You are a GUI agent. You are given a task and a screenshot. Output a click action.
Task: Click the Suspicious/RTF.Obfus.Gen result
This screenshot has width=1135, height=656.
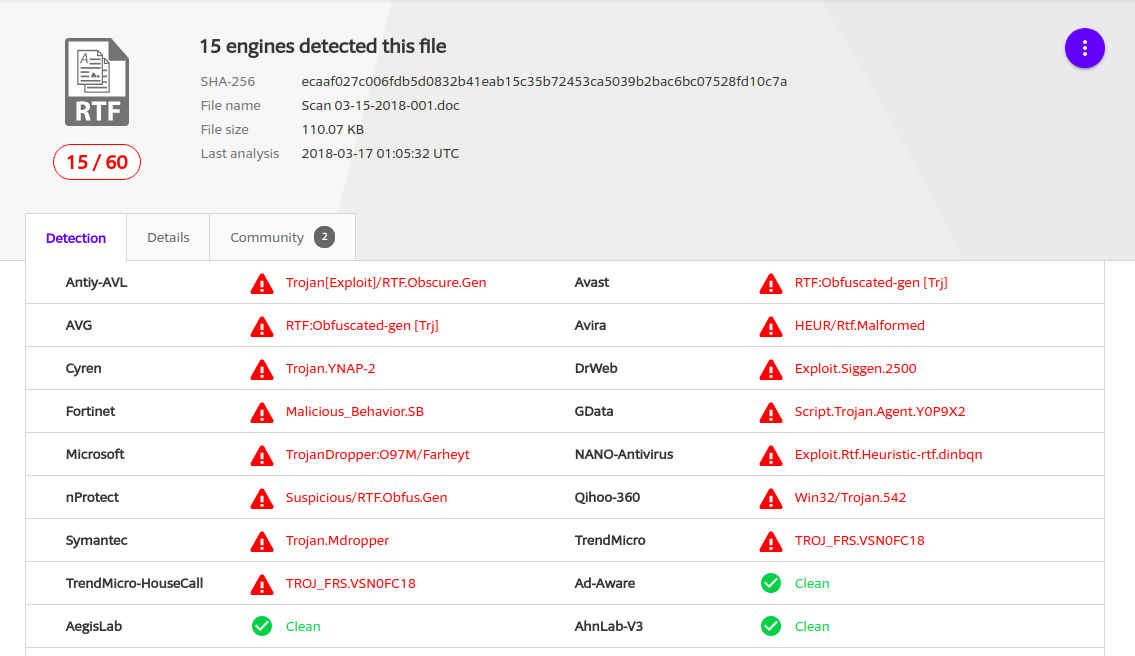366,497
